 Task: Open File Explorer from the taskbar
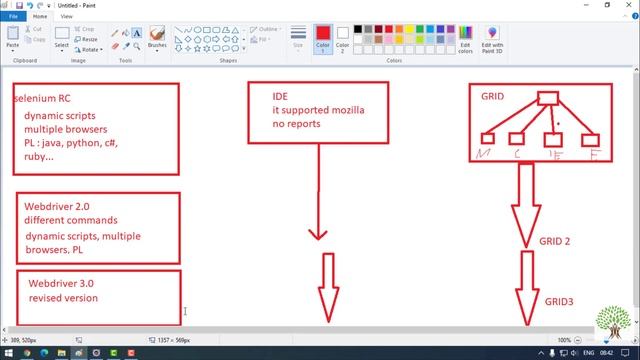pyautogui.click(x=62, y=353)
